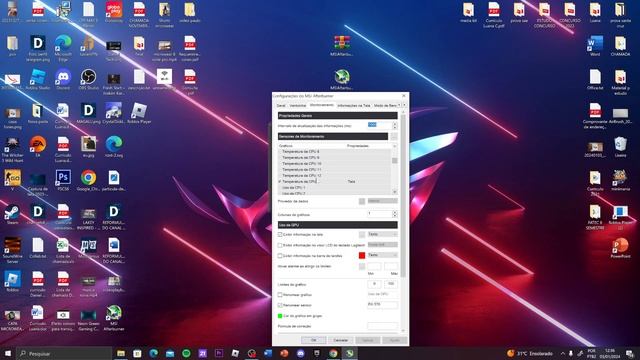Increase 'Colunas de gráficos' spinner value

[395, 212]
